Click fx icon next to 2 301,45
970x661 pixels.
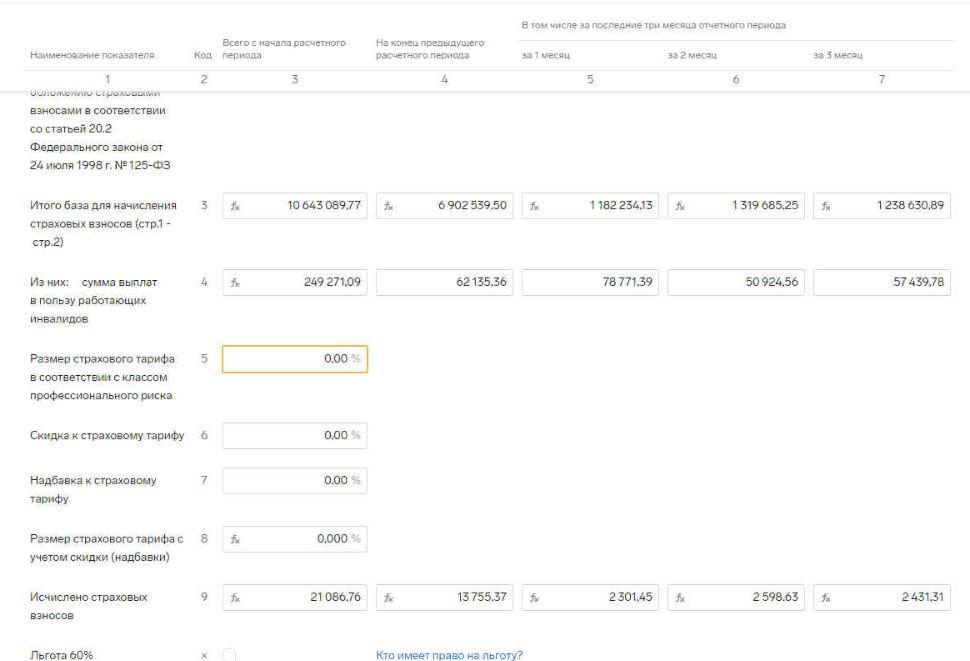click(x=534, y=597)
